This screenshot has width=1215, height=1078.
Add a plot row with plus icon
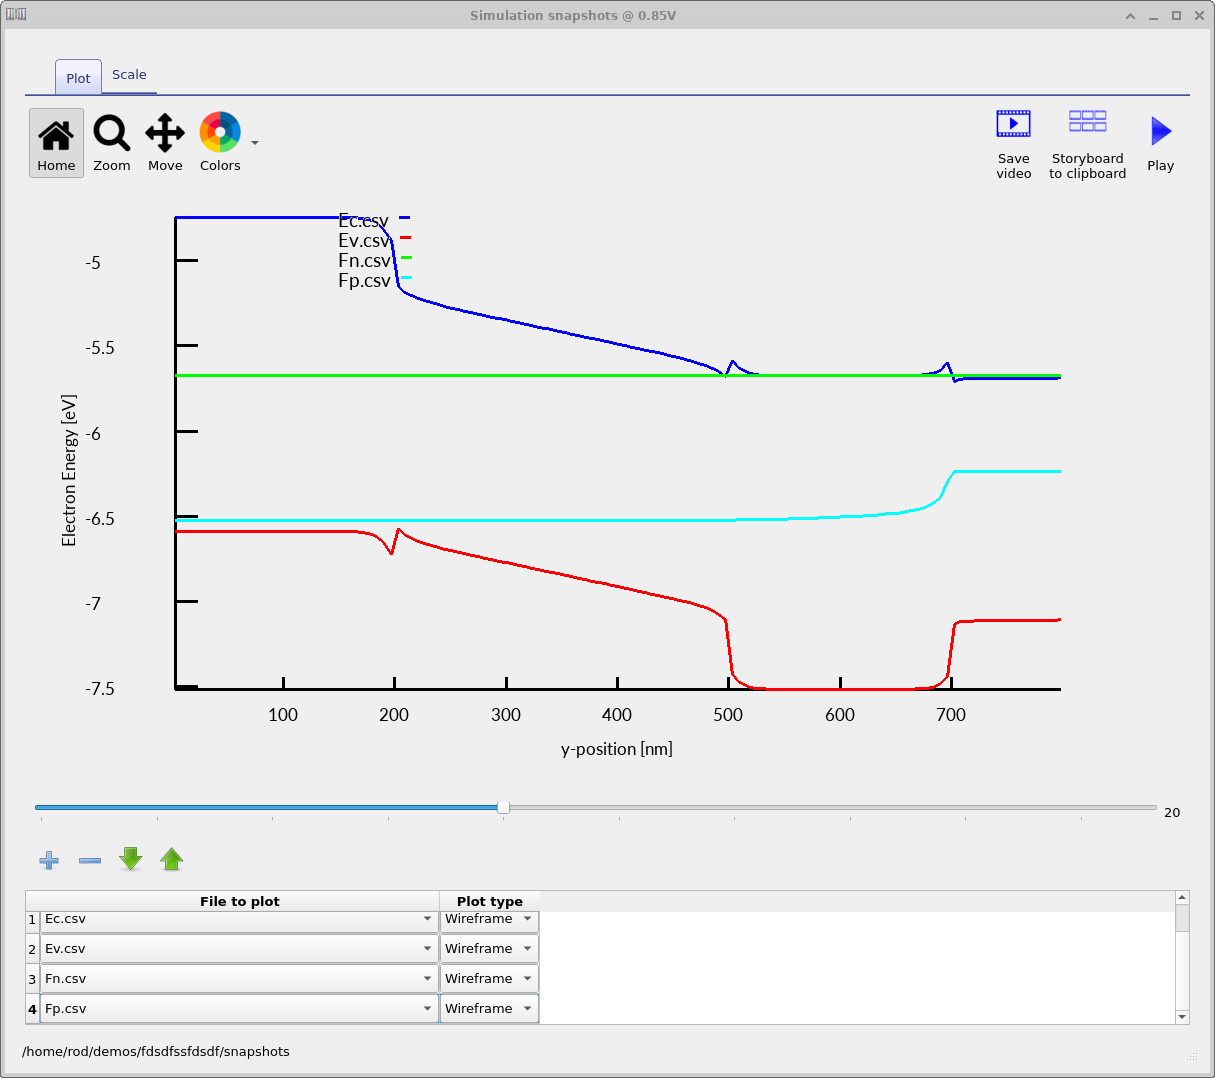click(x=49, y=860)
